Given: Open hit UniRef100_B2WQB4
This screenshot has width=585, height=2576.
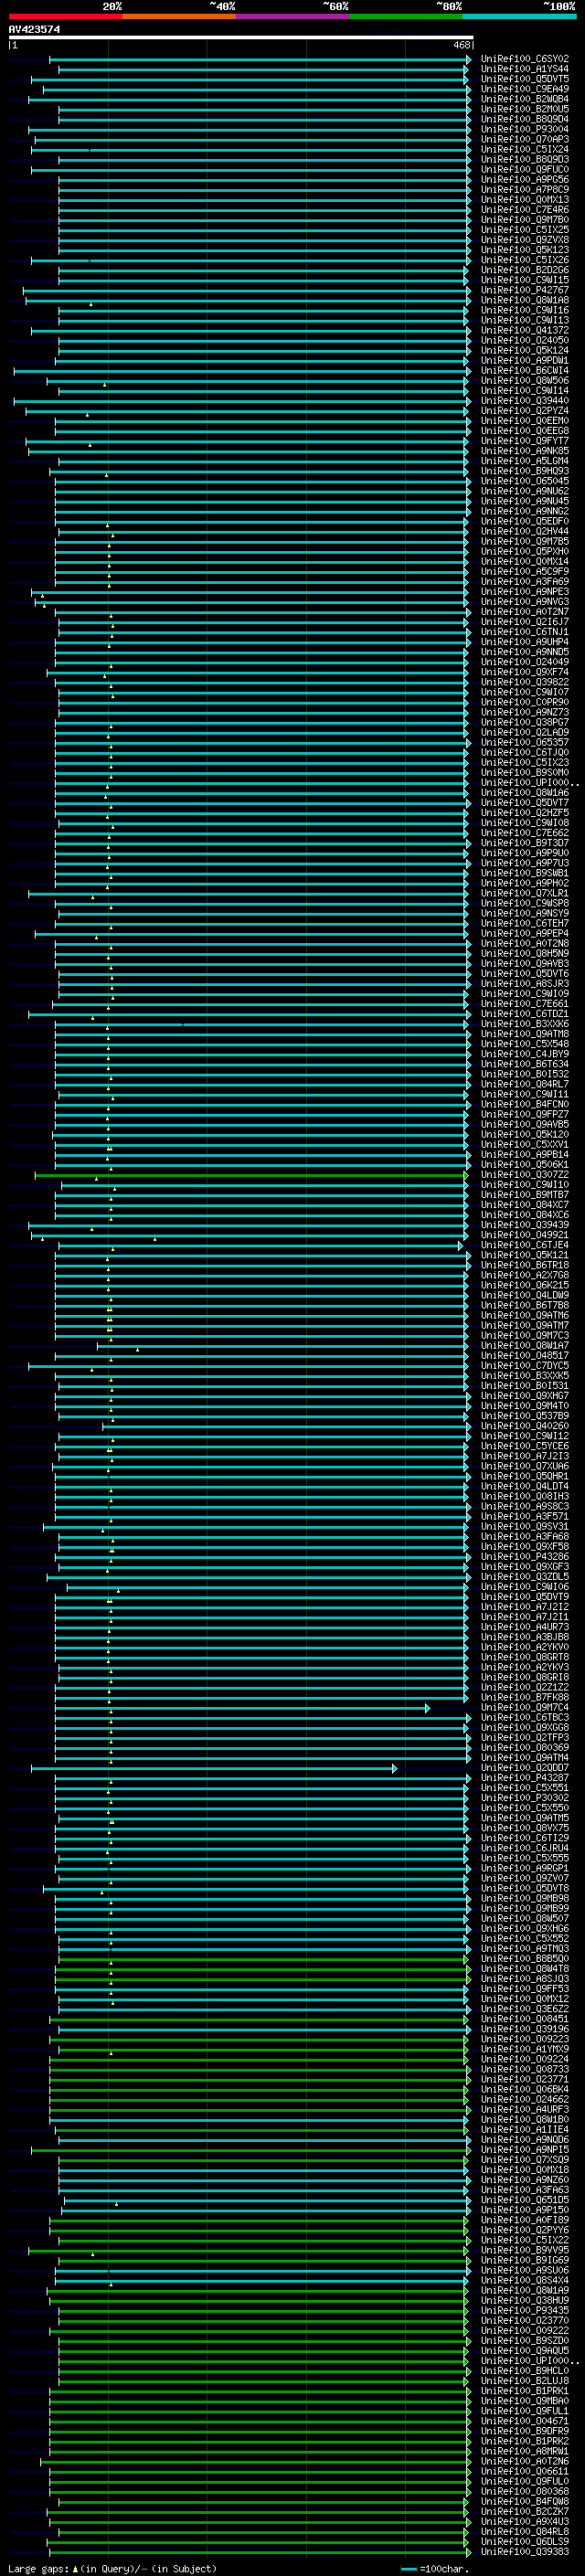Looking at the screenshot, I should (x=524, y=99).
